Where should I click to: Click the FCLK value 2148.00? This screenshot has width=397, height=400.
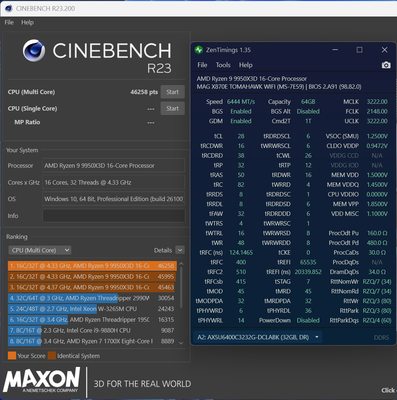(377, 111)
